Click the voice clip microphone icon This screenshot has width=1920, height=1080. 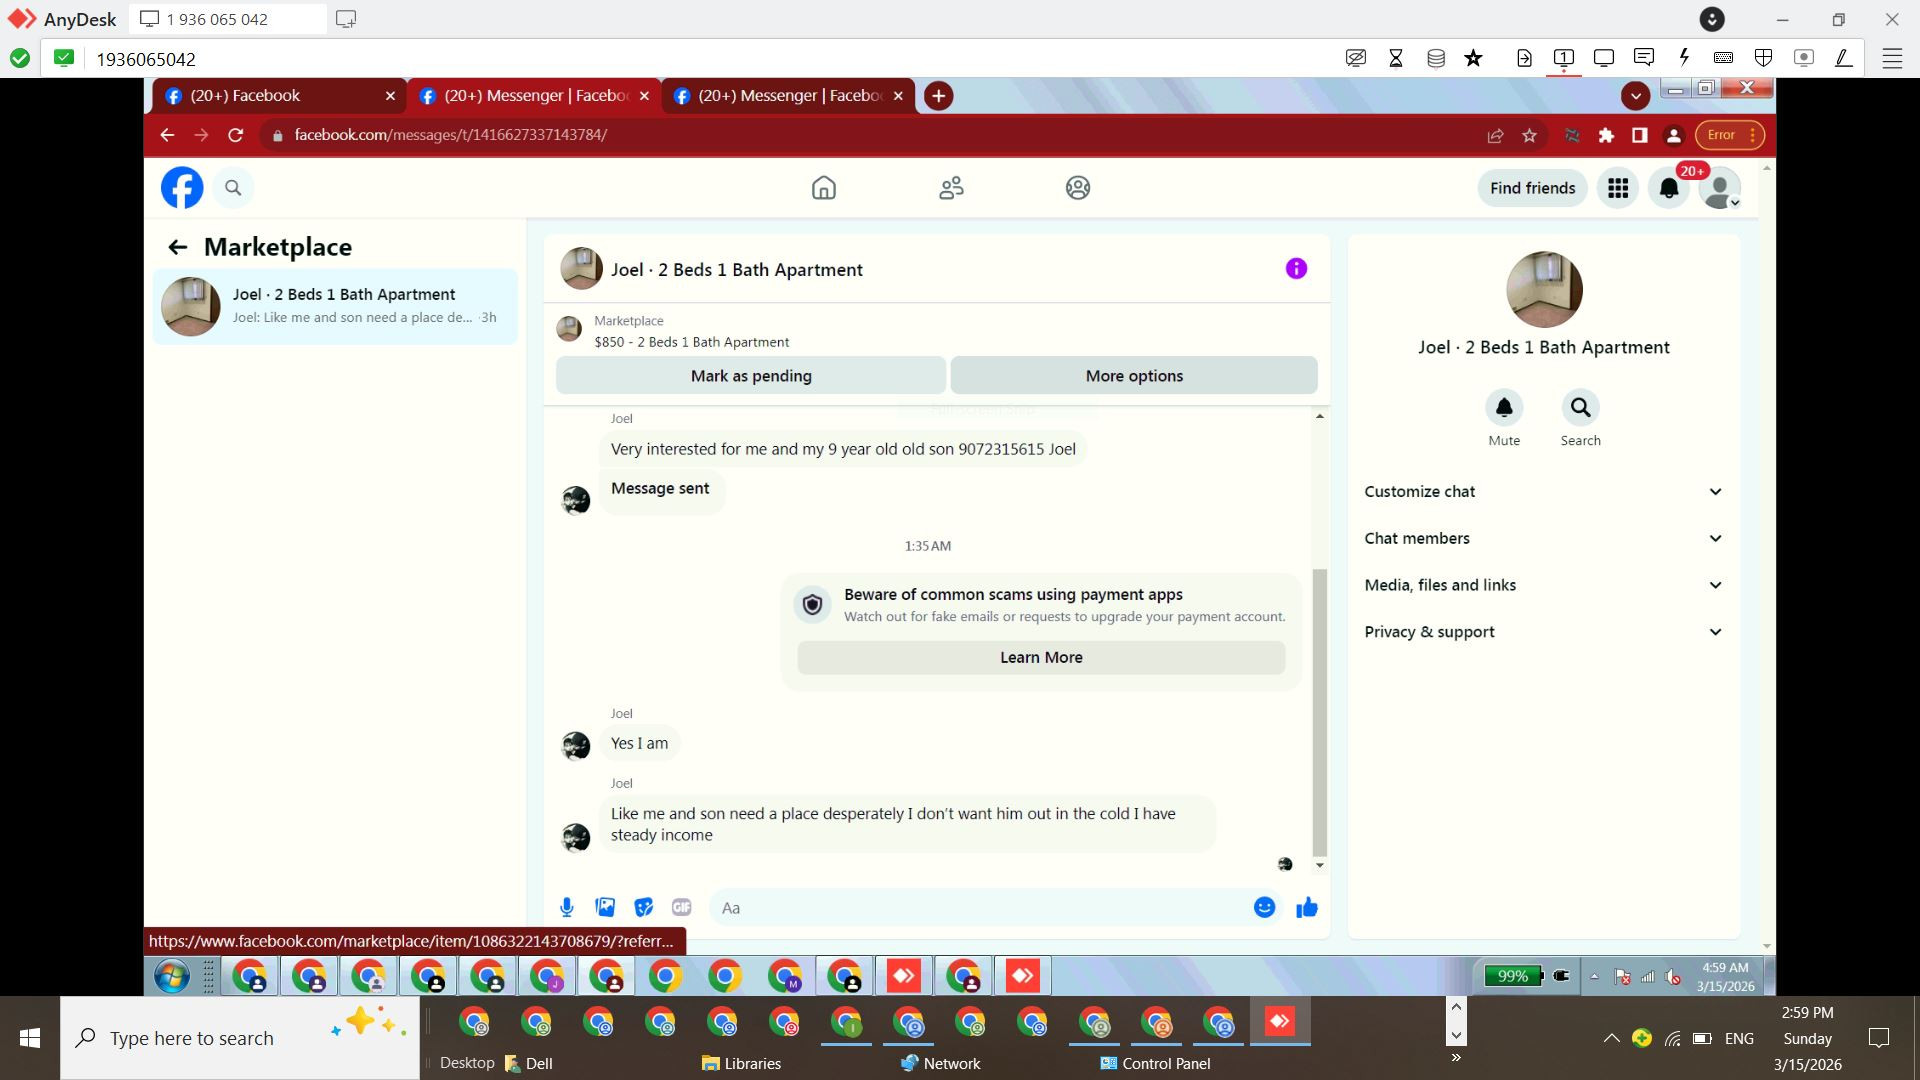point(567,907)
